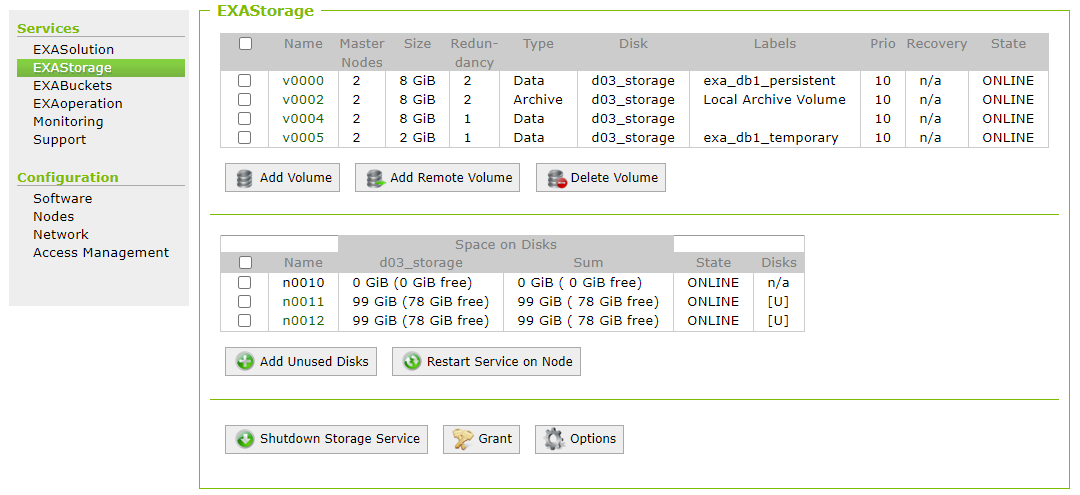The image size is (1080, 495).
Task: Click the Restart Service on Node icon
Action: [x=412, y=362]
